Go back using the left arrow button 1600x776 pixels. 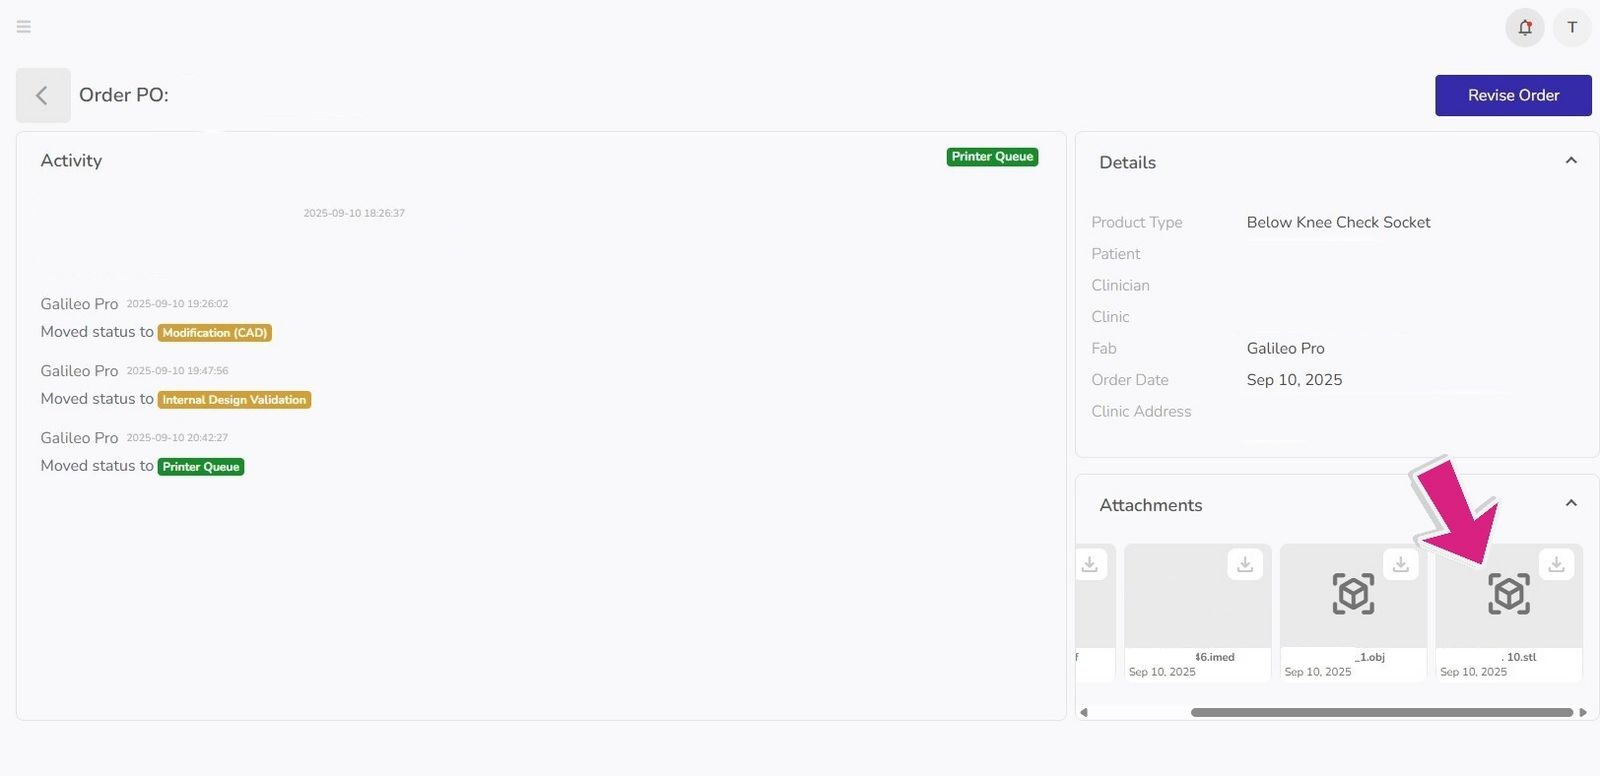tap(43, 96)
